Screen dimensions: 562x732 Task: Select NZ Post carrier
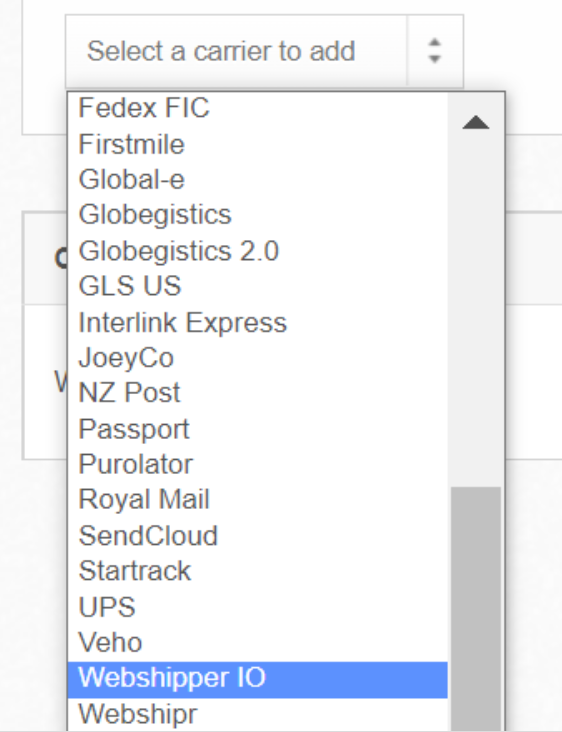(258, 393)
